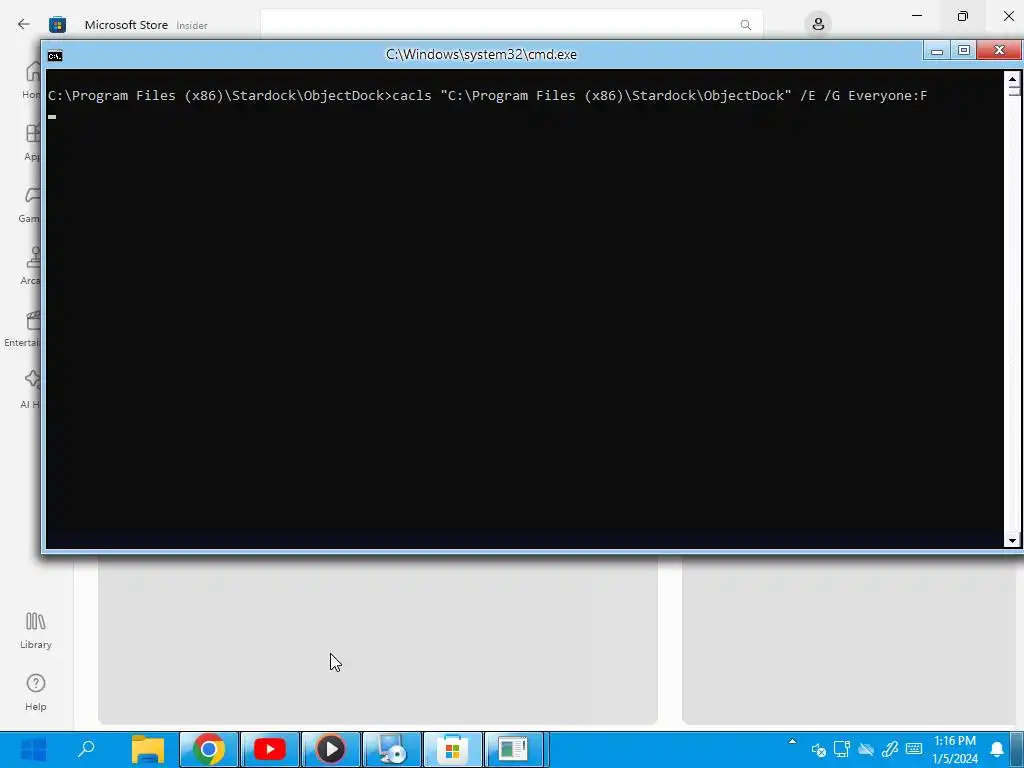The width and height of the screenshot is (1024, 768).
Task: Click the cmd.exe window title text
Action: coord(481,54)
